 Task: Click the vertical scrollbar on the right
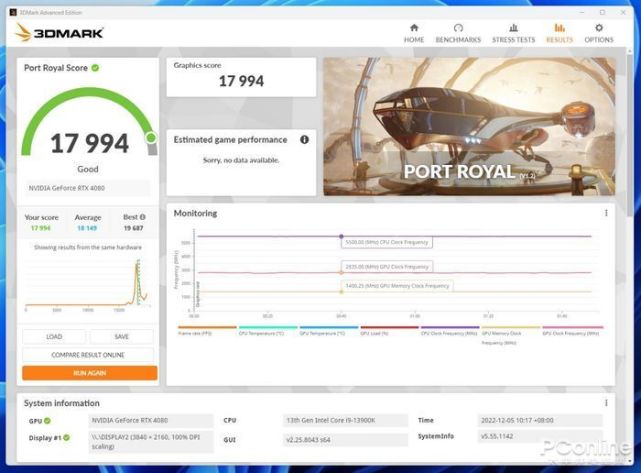click(629, 135)
